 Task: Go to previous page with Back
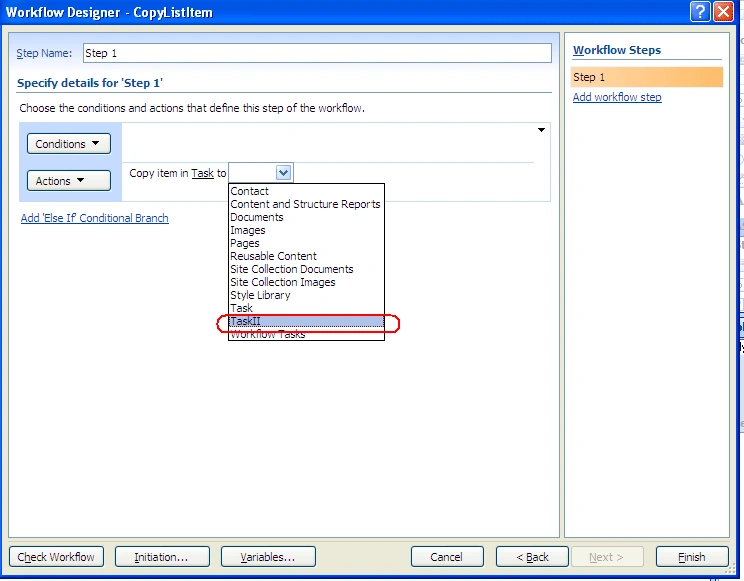[x=532, y=557]
